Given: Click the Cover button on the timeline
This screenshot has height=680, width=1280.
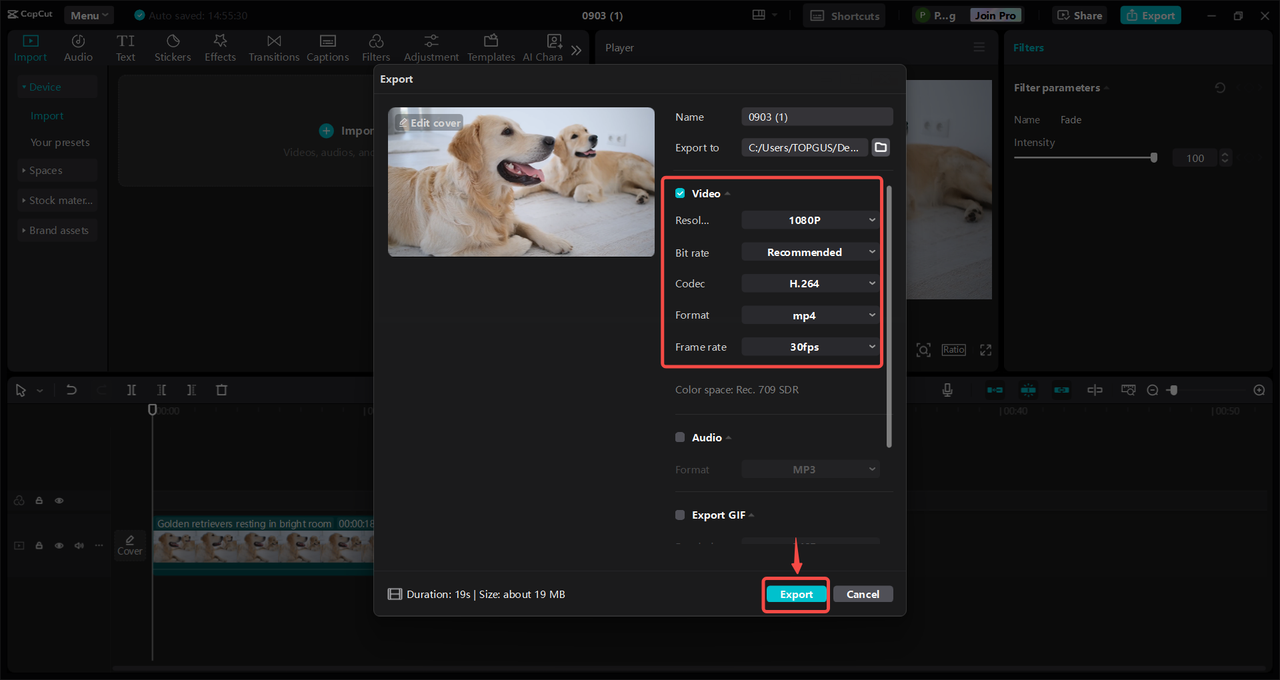Looking at the screenshot, I should (130, 545).
